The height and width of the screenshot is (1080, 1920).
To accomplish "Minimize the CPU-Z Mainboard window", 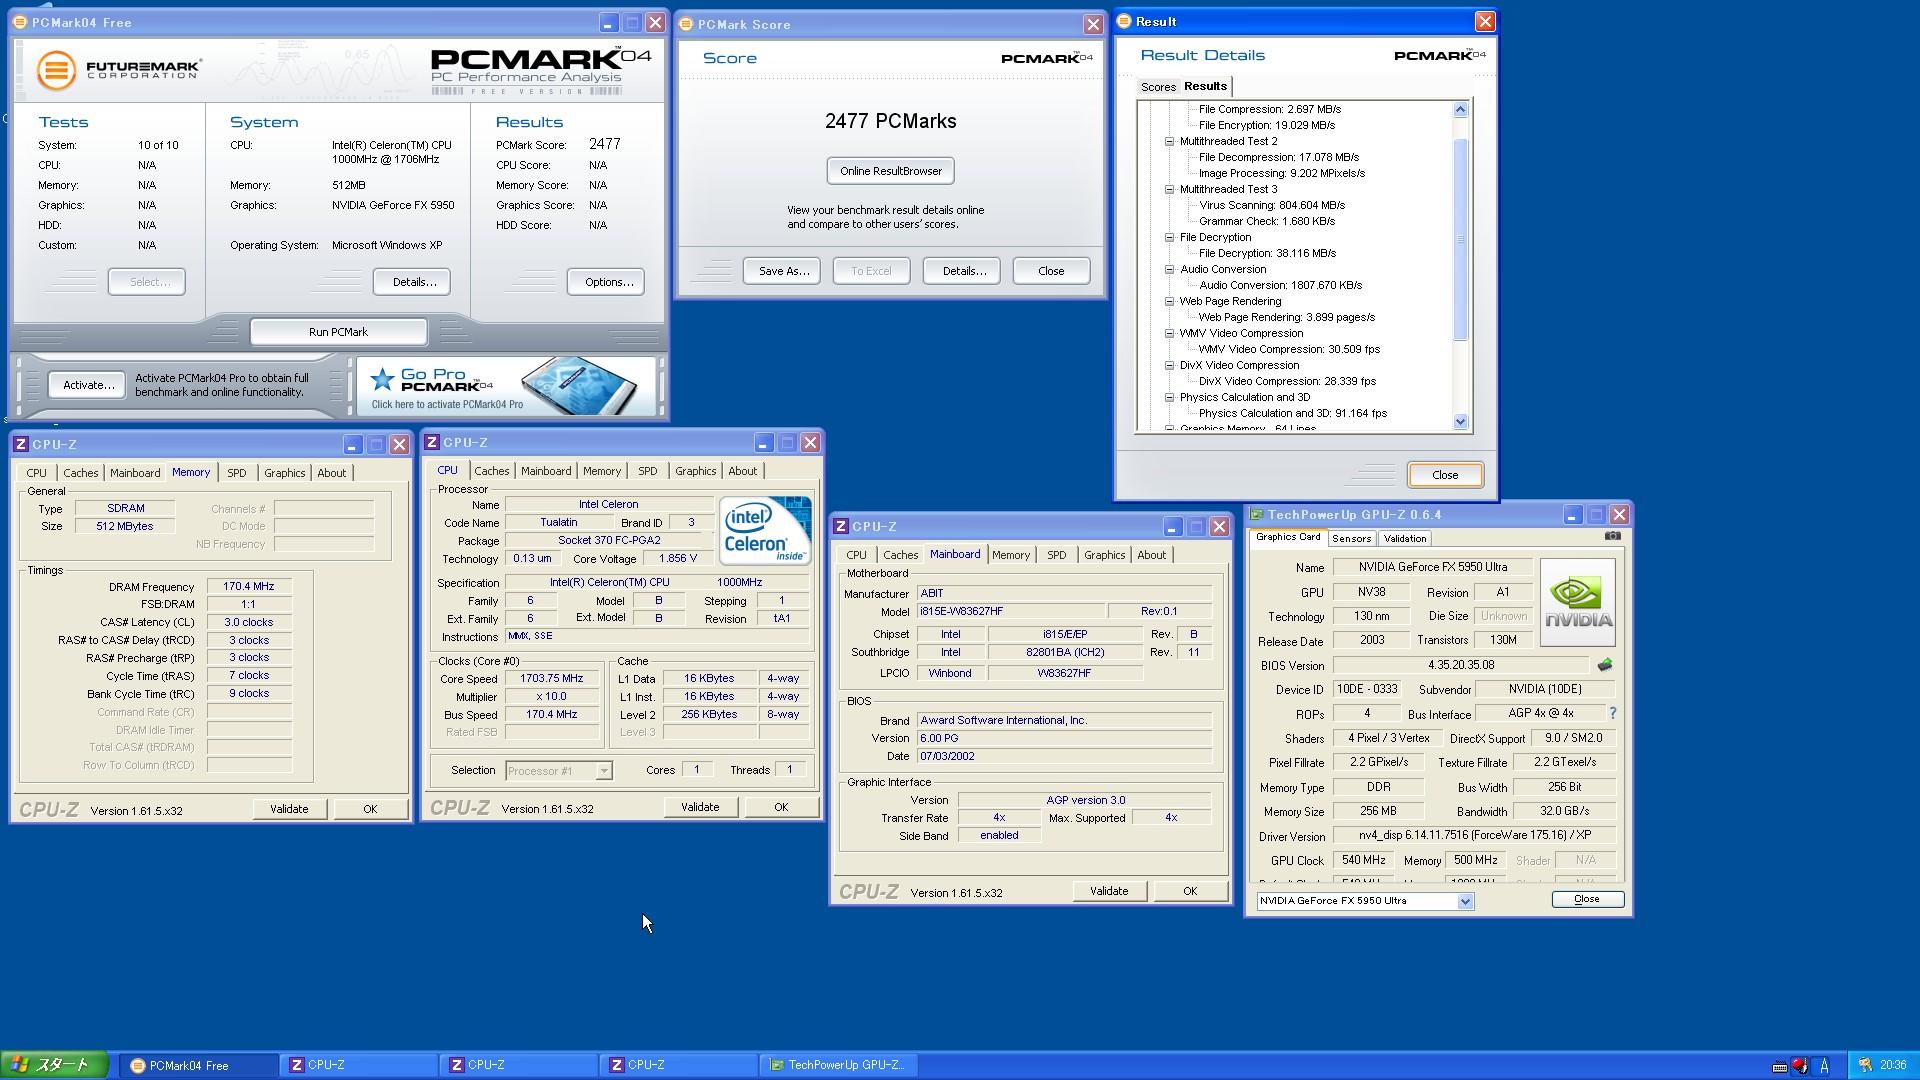I will click(x=1172, y=526).
